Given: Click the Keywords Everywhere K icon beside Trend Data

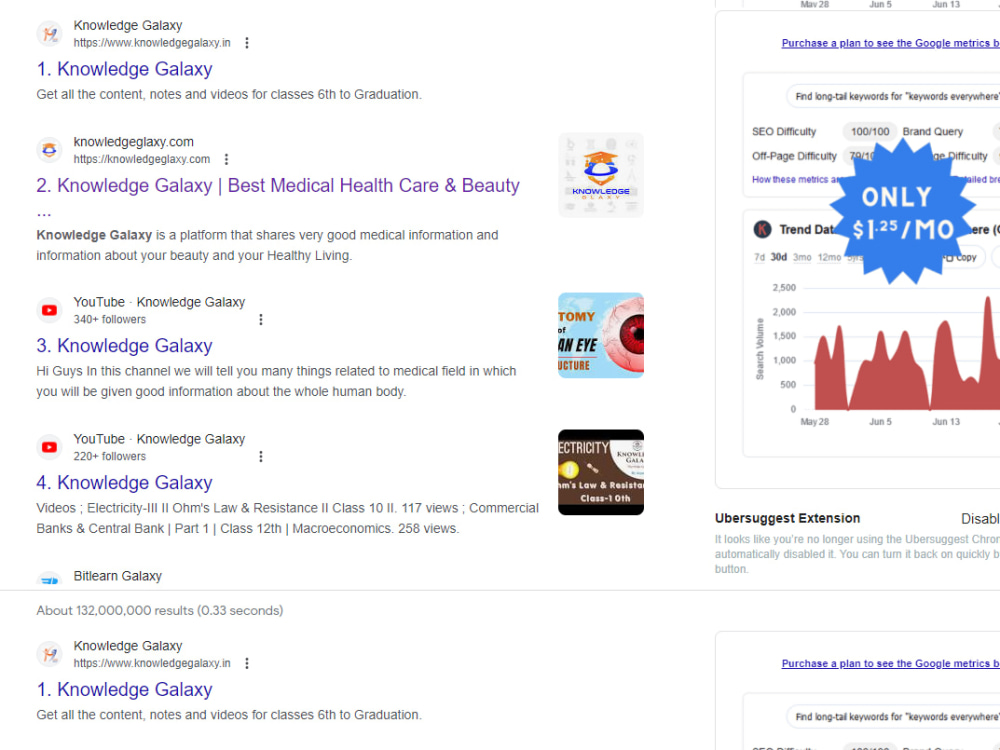Looking at the screenshot, I should pos(762,230).
